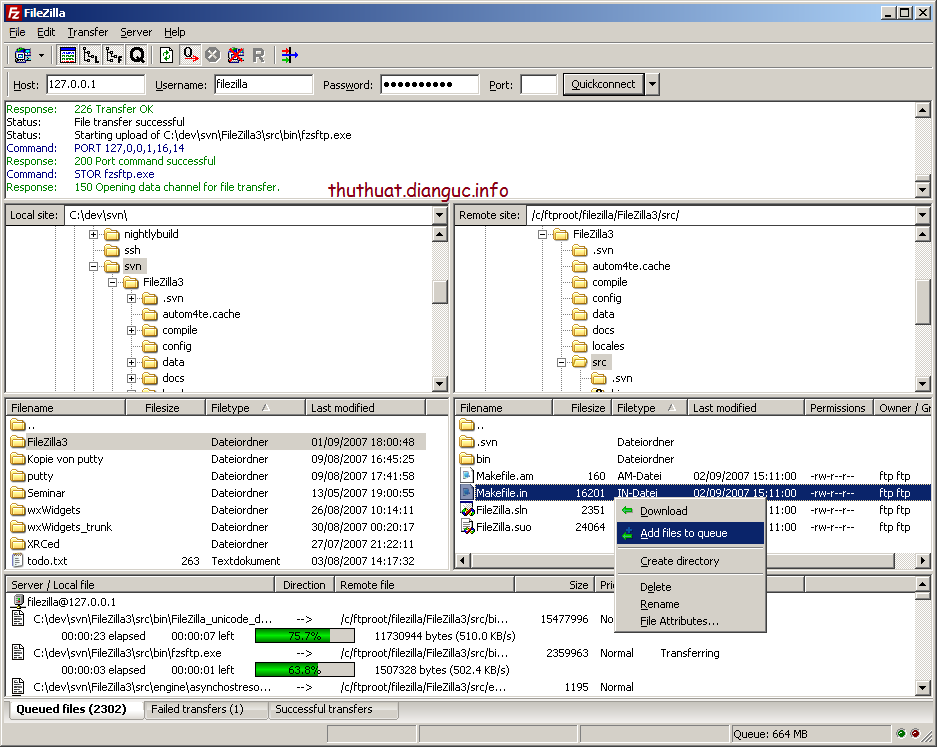
Task: Open the Help menu
Action: coord(174,32)
